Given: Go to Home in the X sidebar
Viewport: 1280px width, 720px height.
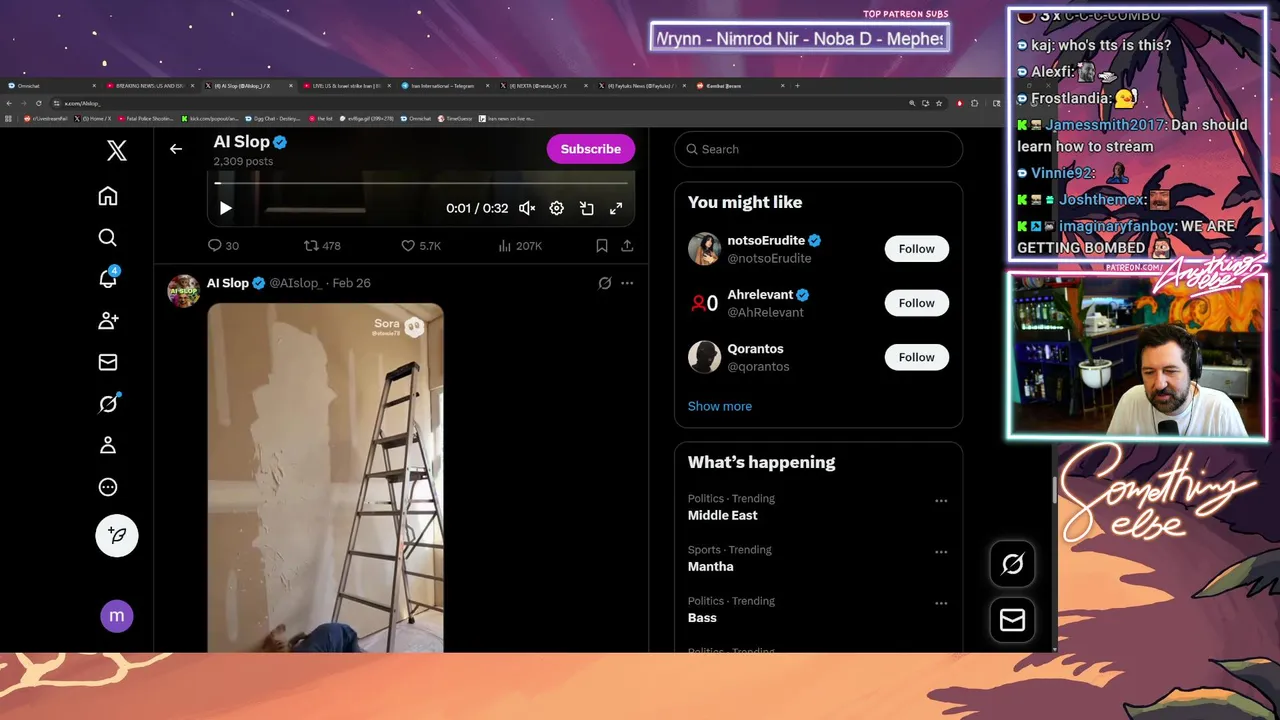Looking at the screenshot, I should click(x=108, y=196).
